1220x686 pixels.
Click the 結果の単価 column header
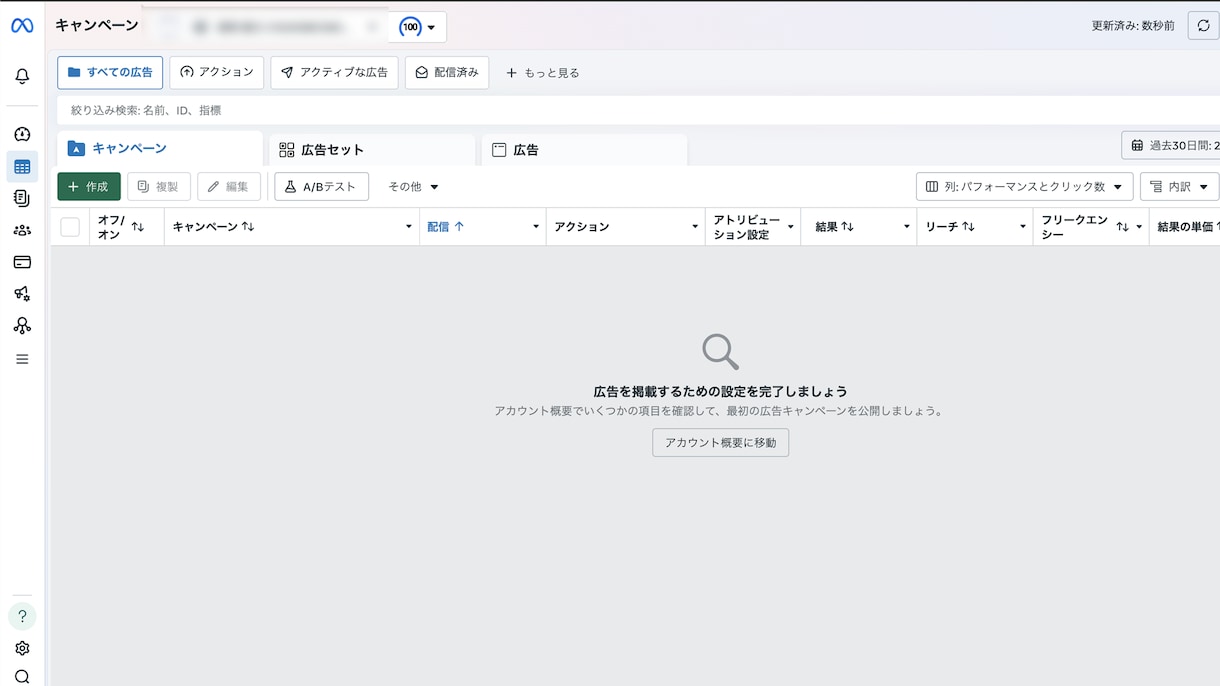(1186, 227)
